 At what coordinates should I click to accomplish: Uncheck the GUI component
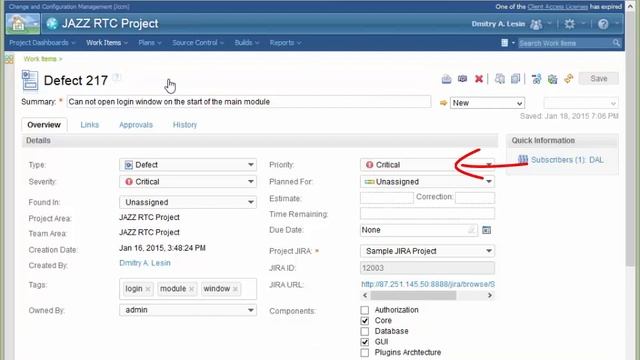click(x=364, y=342)
